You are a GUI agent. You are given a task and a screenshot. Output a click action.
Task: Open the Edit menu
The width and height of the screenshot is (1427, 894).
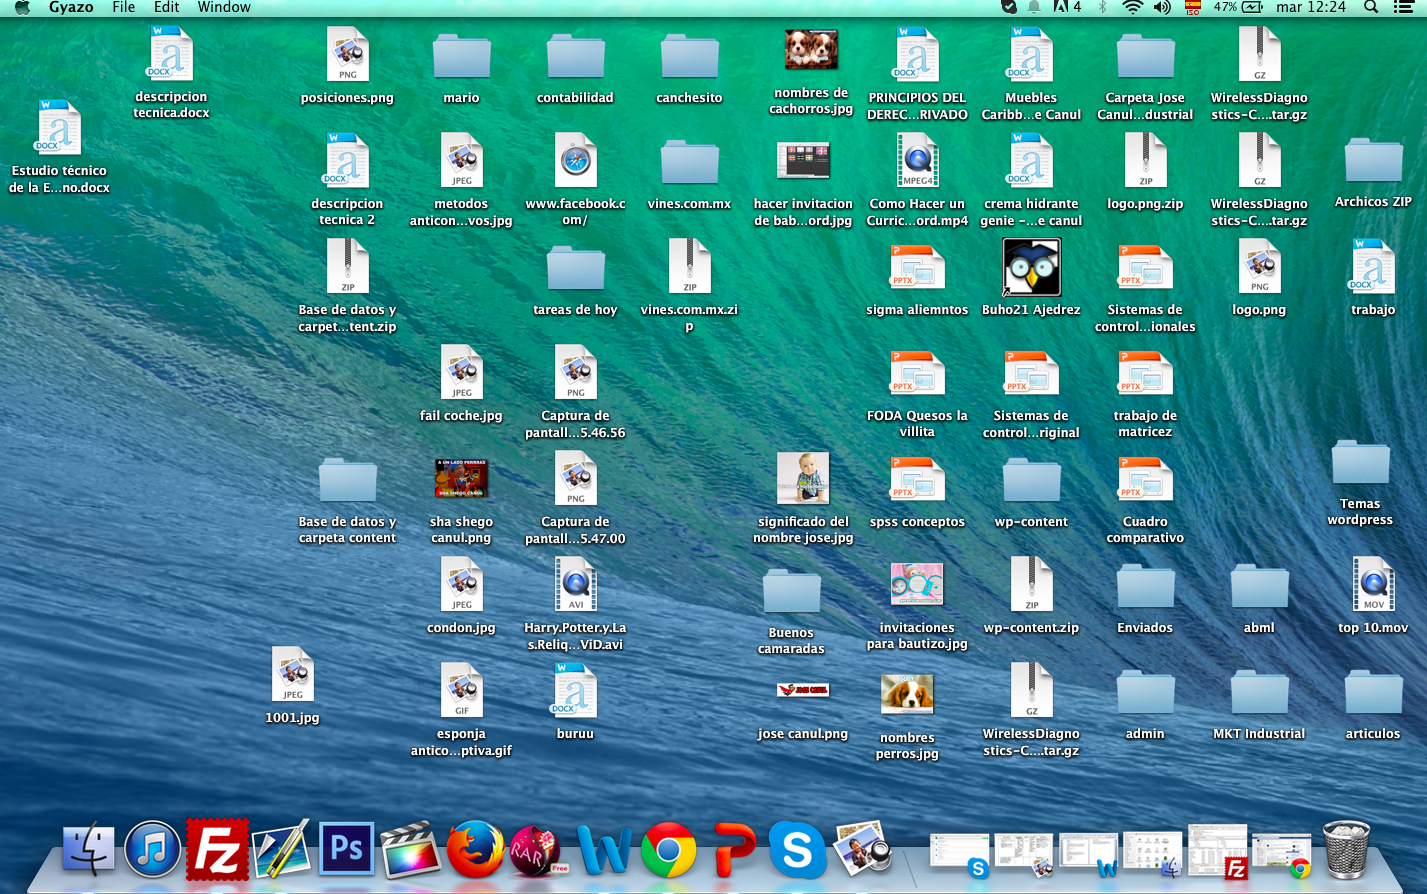167,7
